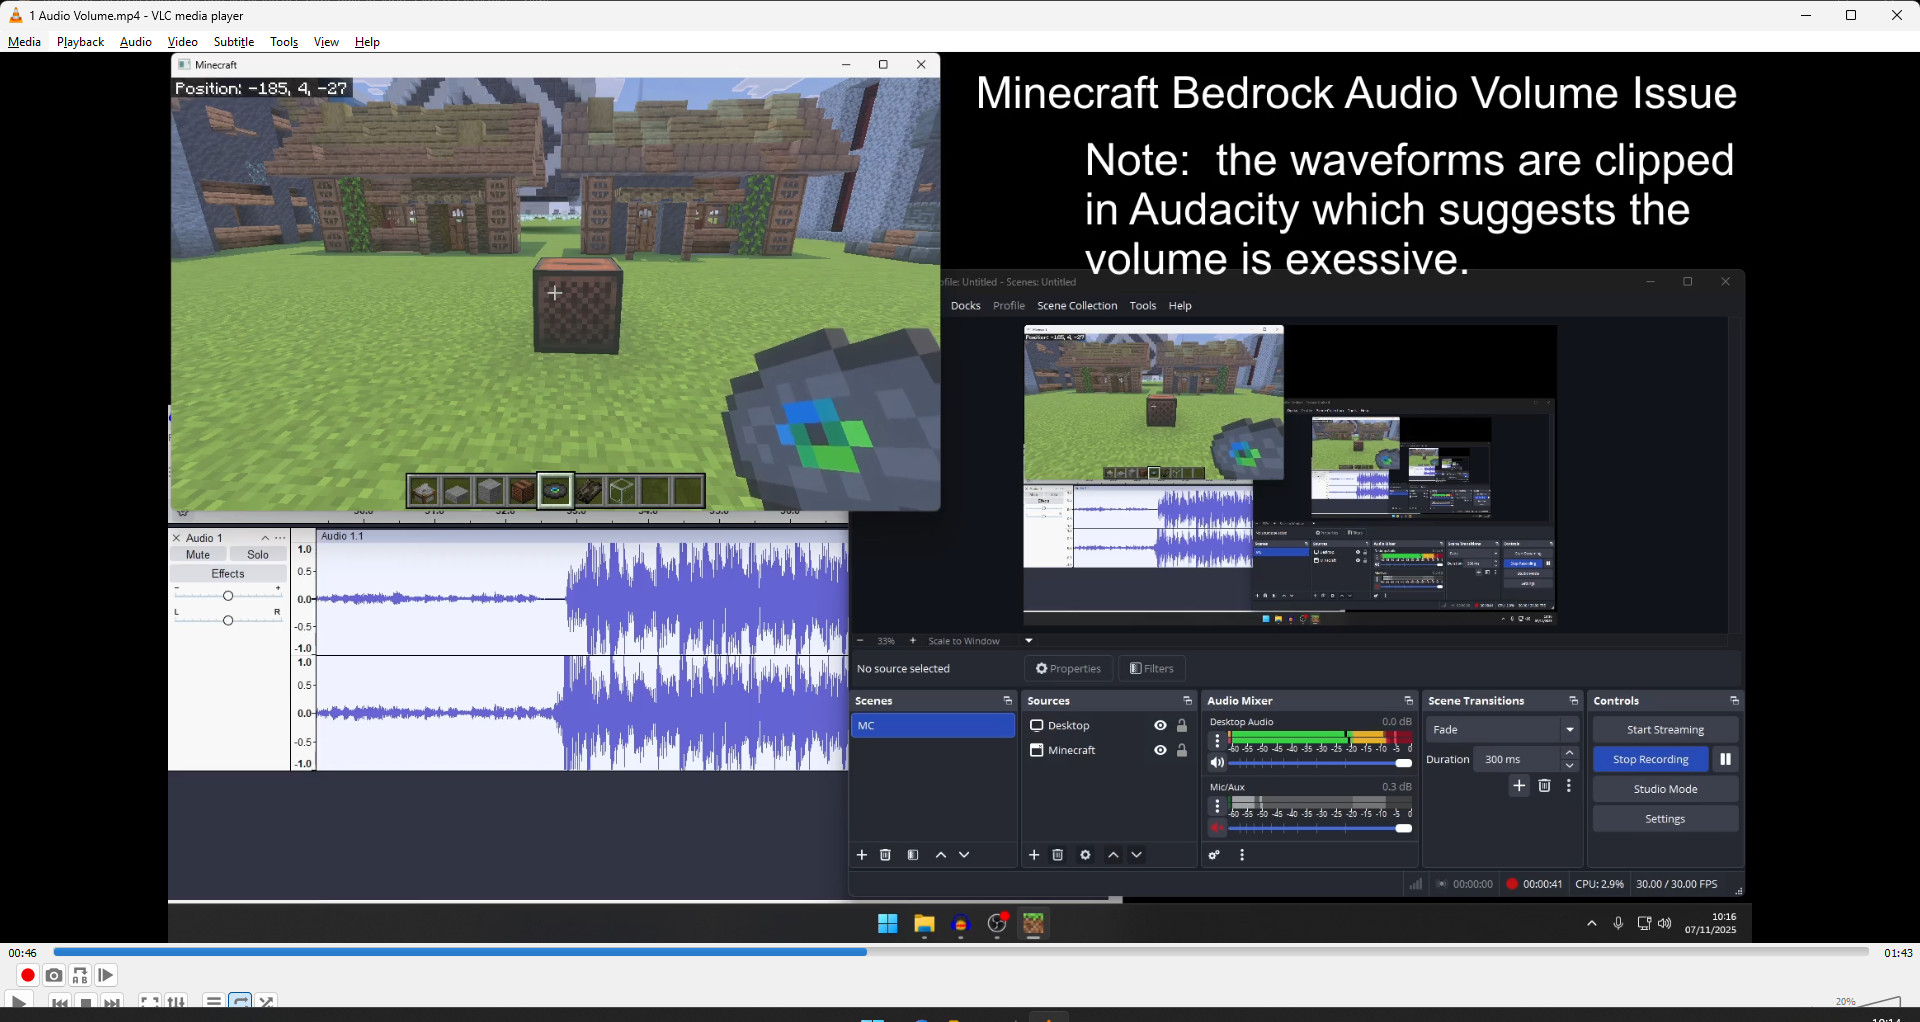Toggle VLC fullscreen mode
1920x1022 pixels.
coord(150,1001)
